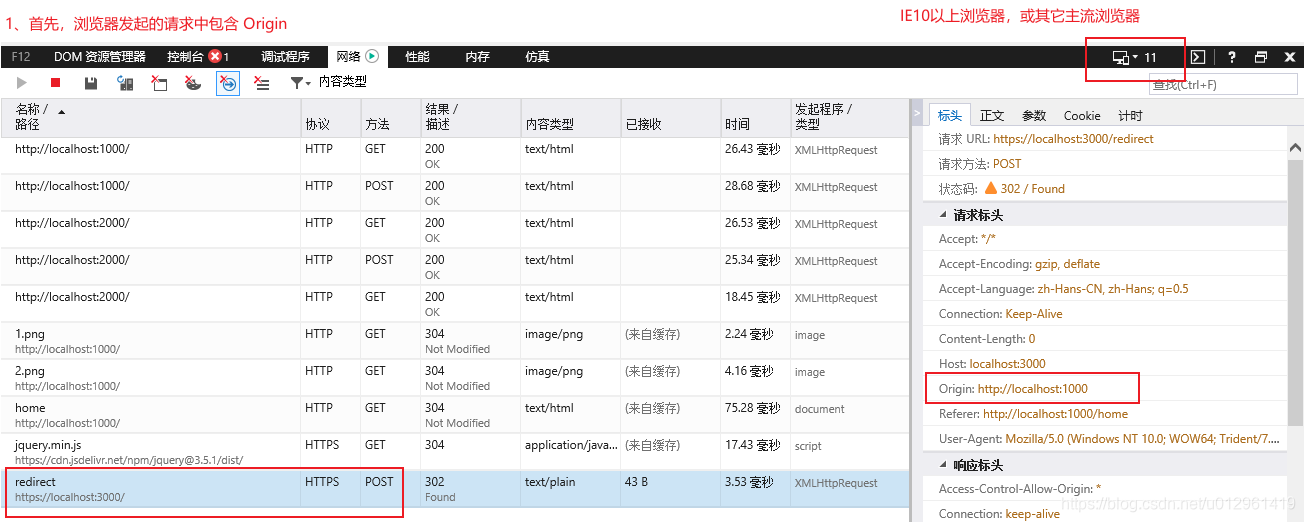
Task: Click the Host localhost:3000 header value
Action: (x=1007, y=364)
